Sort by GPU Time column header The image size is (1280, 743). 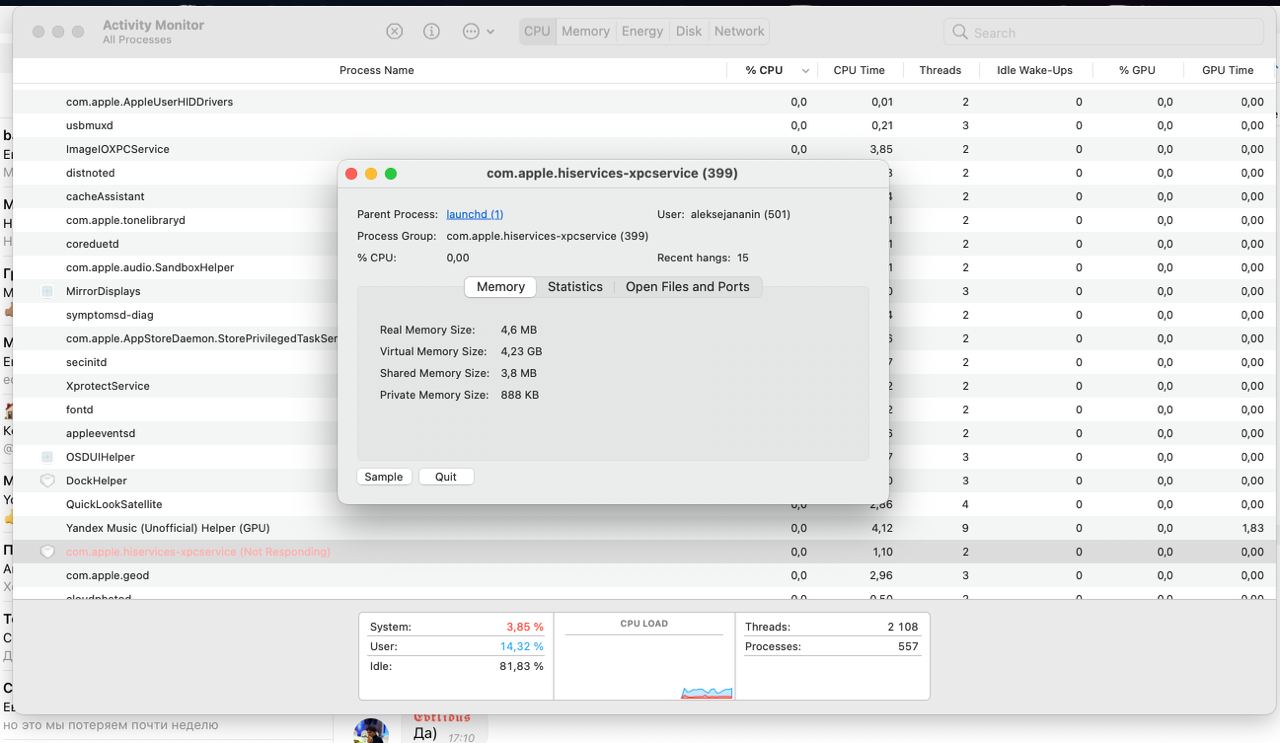pyautogui.click(x=1228, y=70)
